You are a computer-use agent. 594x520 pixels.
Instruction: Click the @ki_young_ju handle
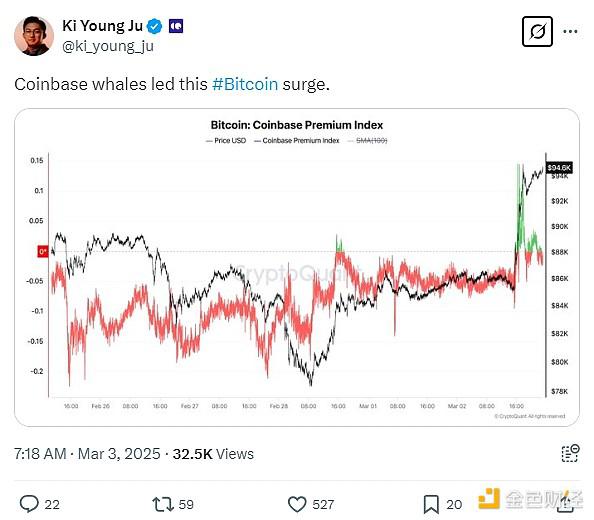(x=108, y=46)
